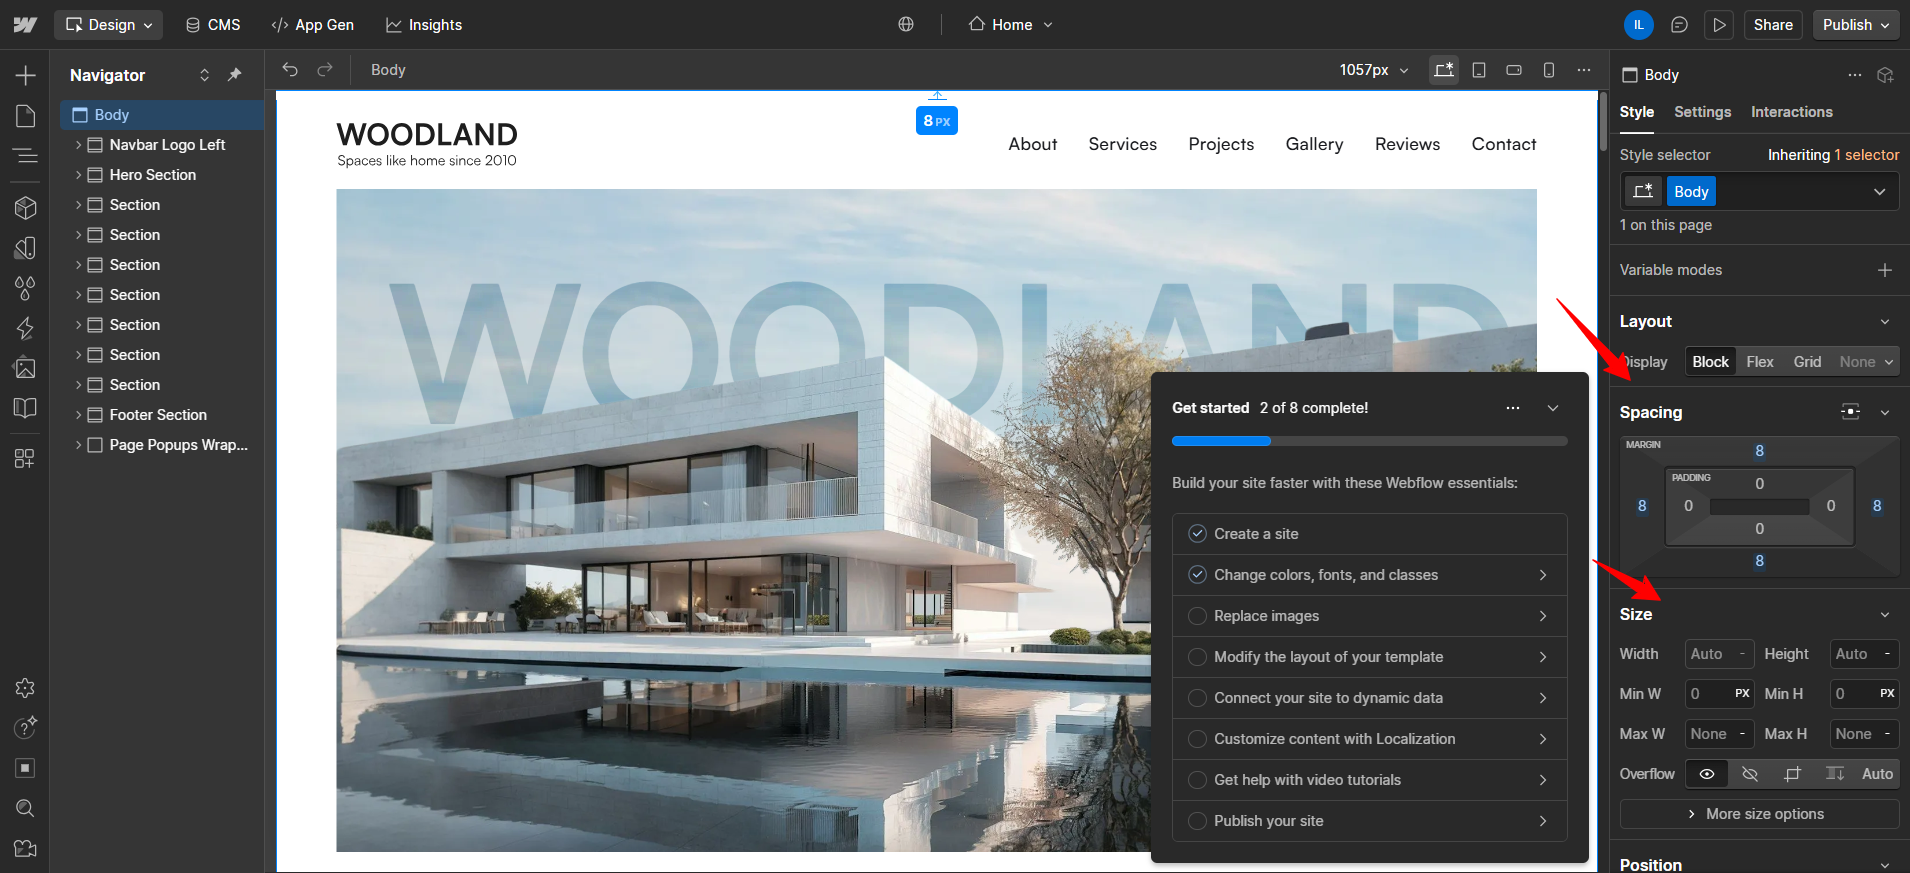The height and width of the screenshot is (873, 1910).
Task: Open the Variables panel
Action: click(25, 288)
